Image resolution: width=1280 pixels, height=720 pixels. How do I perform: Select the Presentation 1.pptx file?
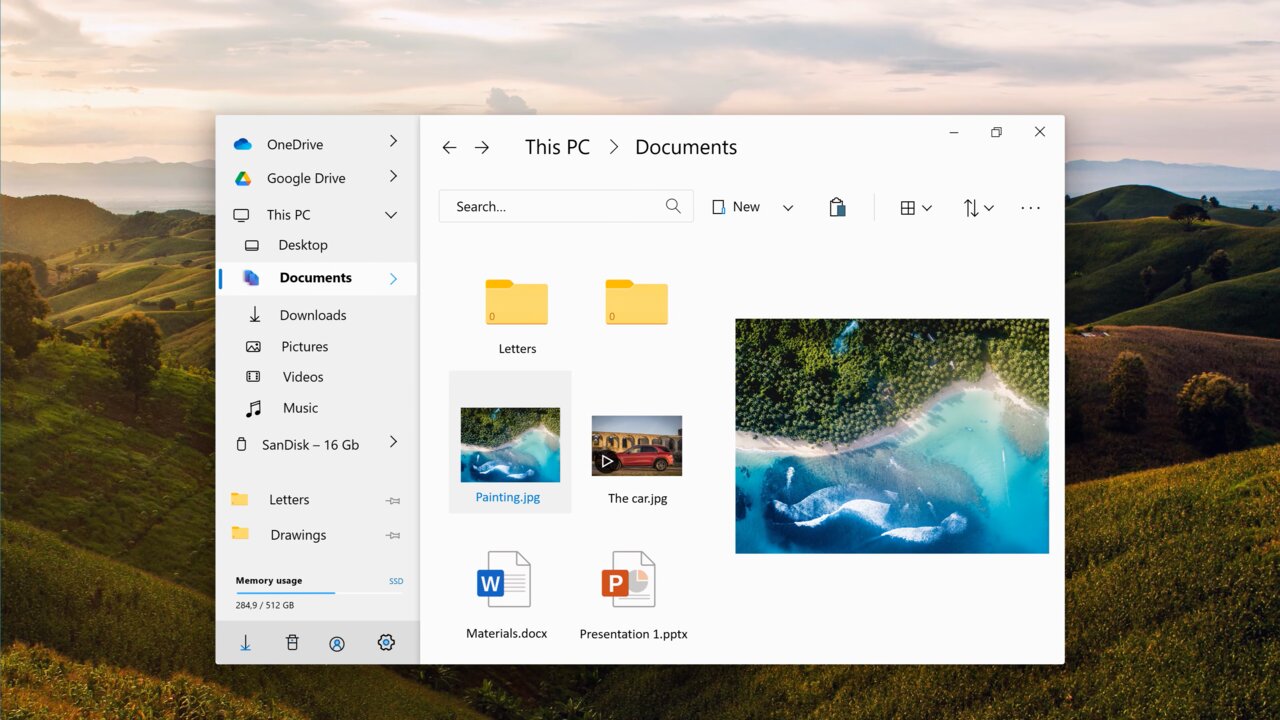coord(633,595)
